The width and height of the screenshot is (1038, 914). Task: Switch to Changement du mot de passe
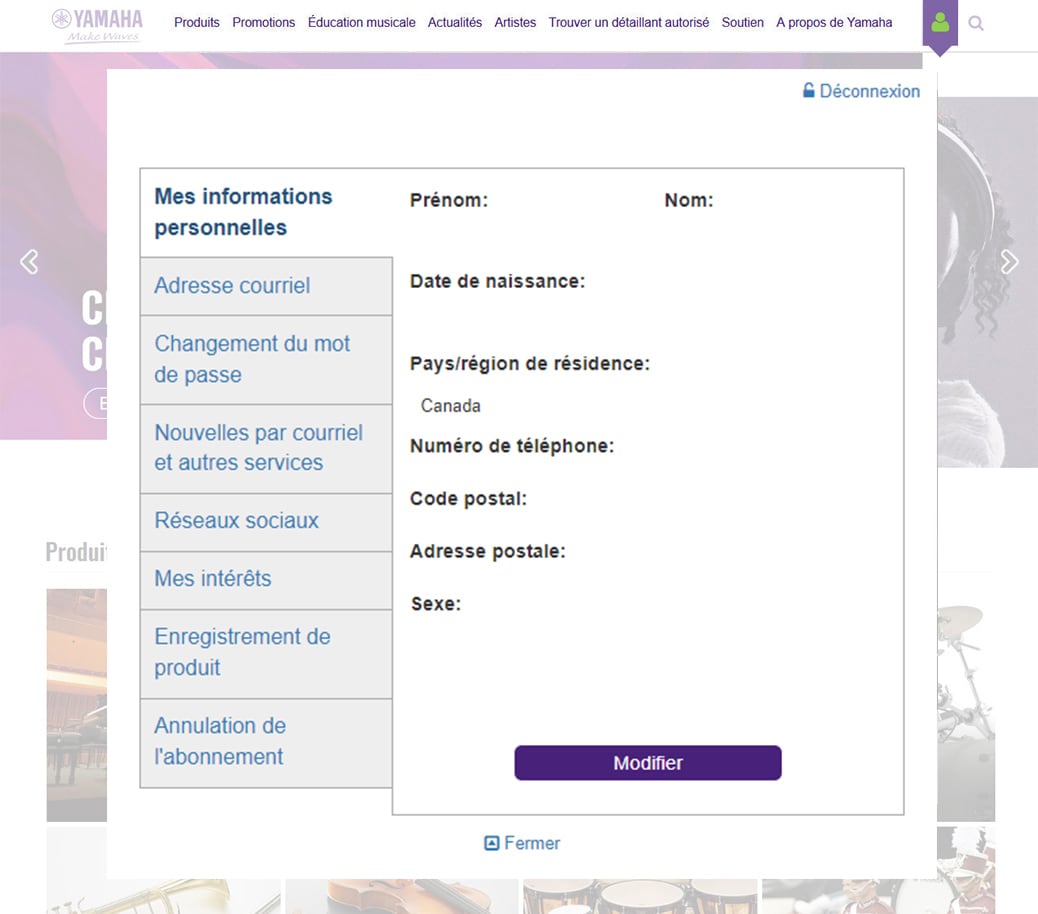tap(251, 358)
